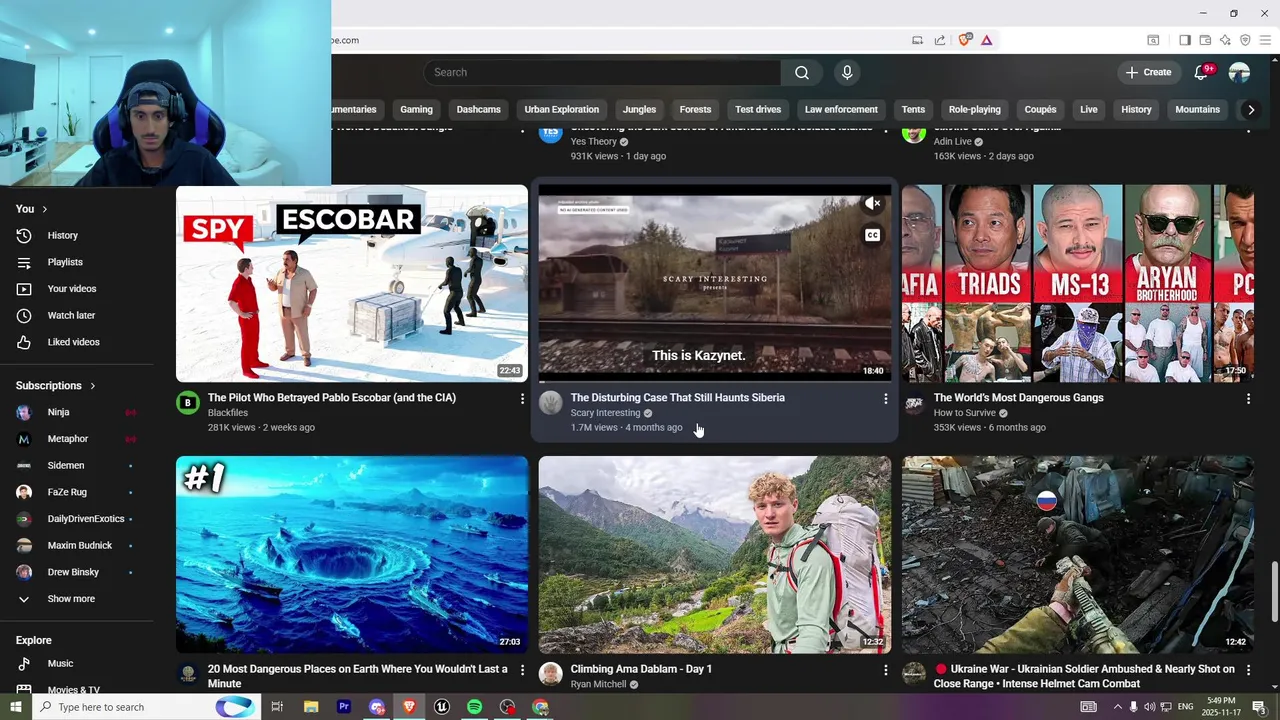1280x720 pixels.
Task: Open Unreal Engine from the taskbar
Action: [442, 707]
